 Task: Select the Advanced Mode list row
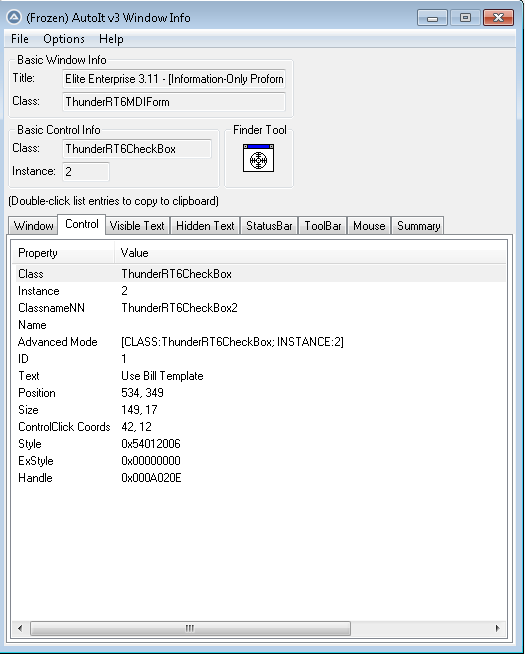tap(259, 342)
